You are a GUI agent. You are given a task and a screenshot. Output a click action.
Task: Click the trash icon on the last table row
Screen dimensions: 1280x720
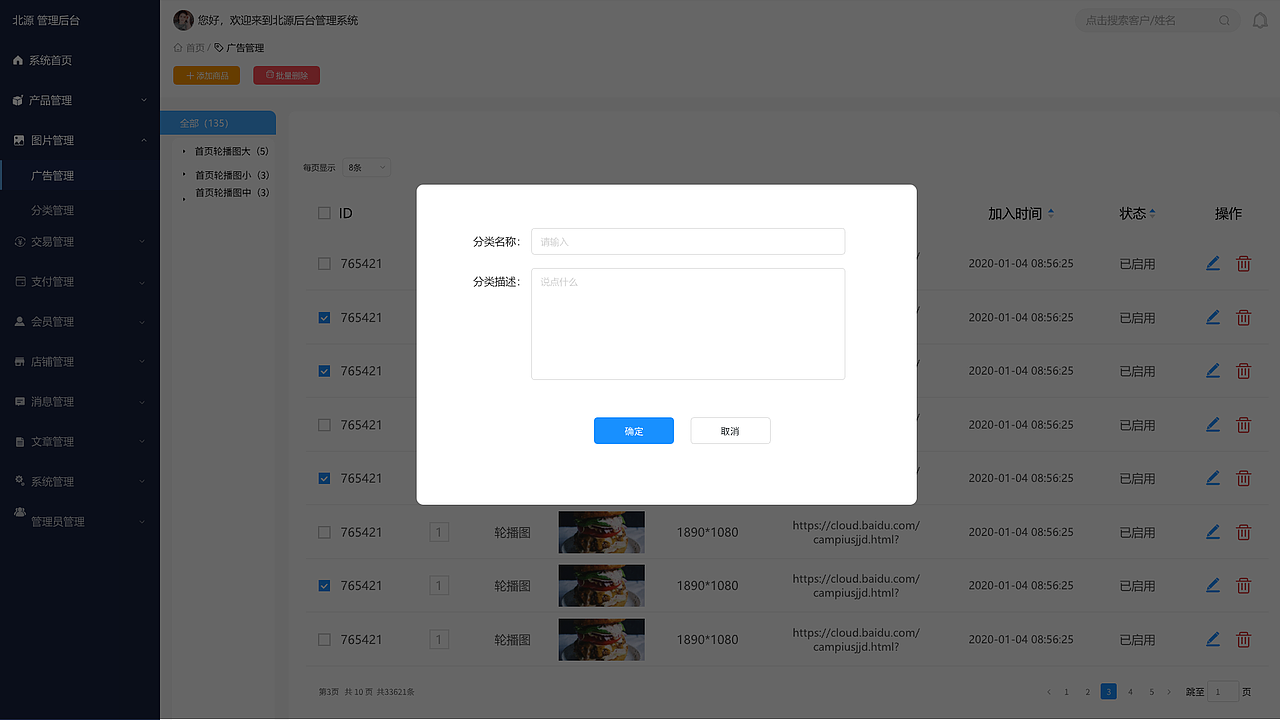point(1243,639)
